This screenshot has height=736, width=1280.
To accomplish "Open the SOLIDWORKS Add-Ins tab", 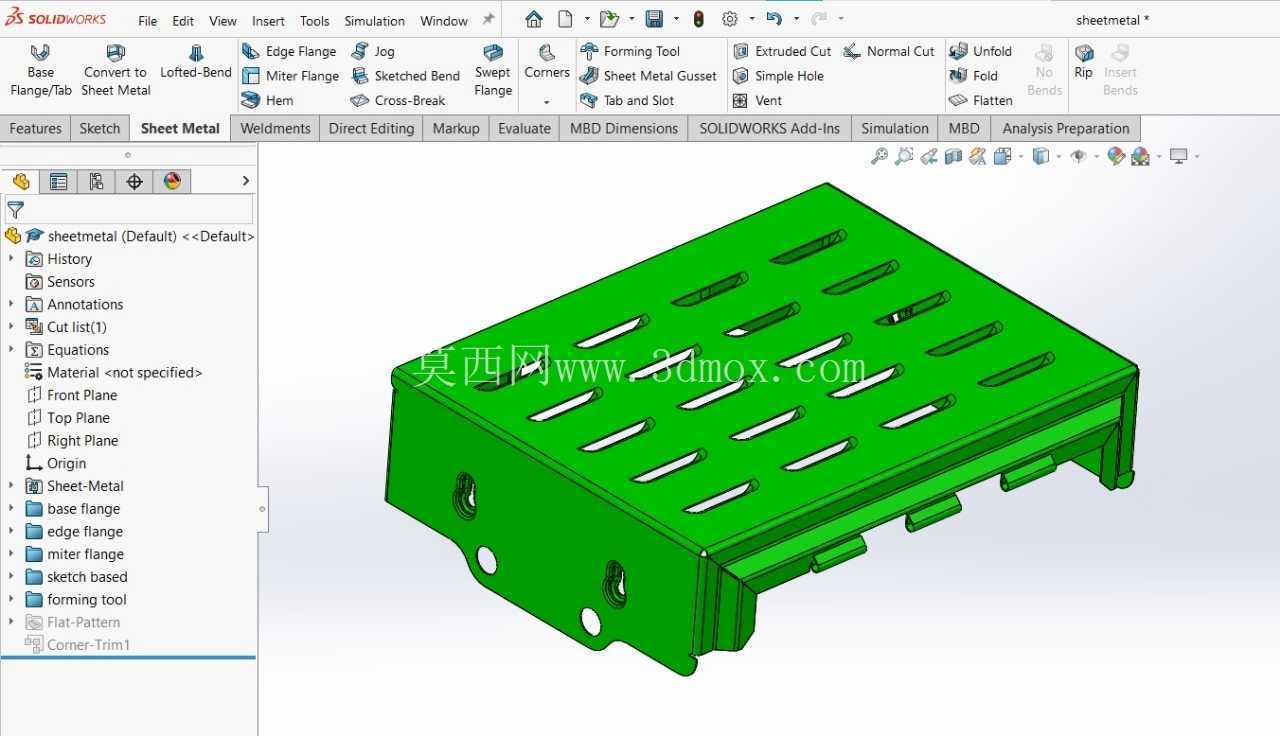I will [x=769, y=128].
